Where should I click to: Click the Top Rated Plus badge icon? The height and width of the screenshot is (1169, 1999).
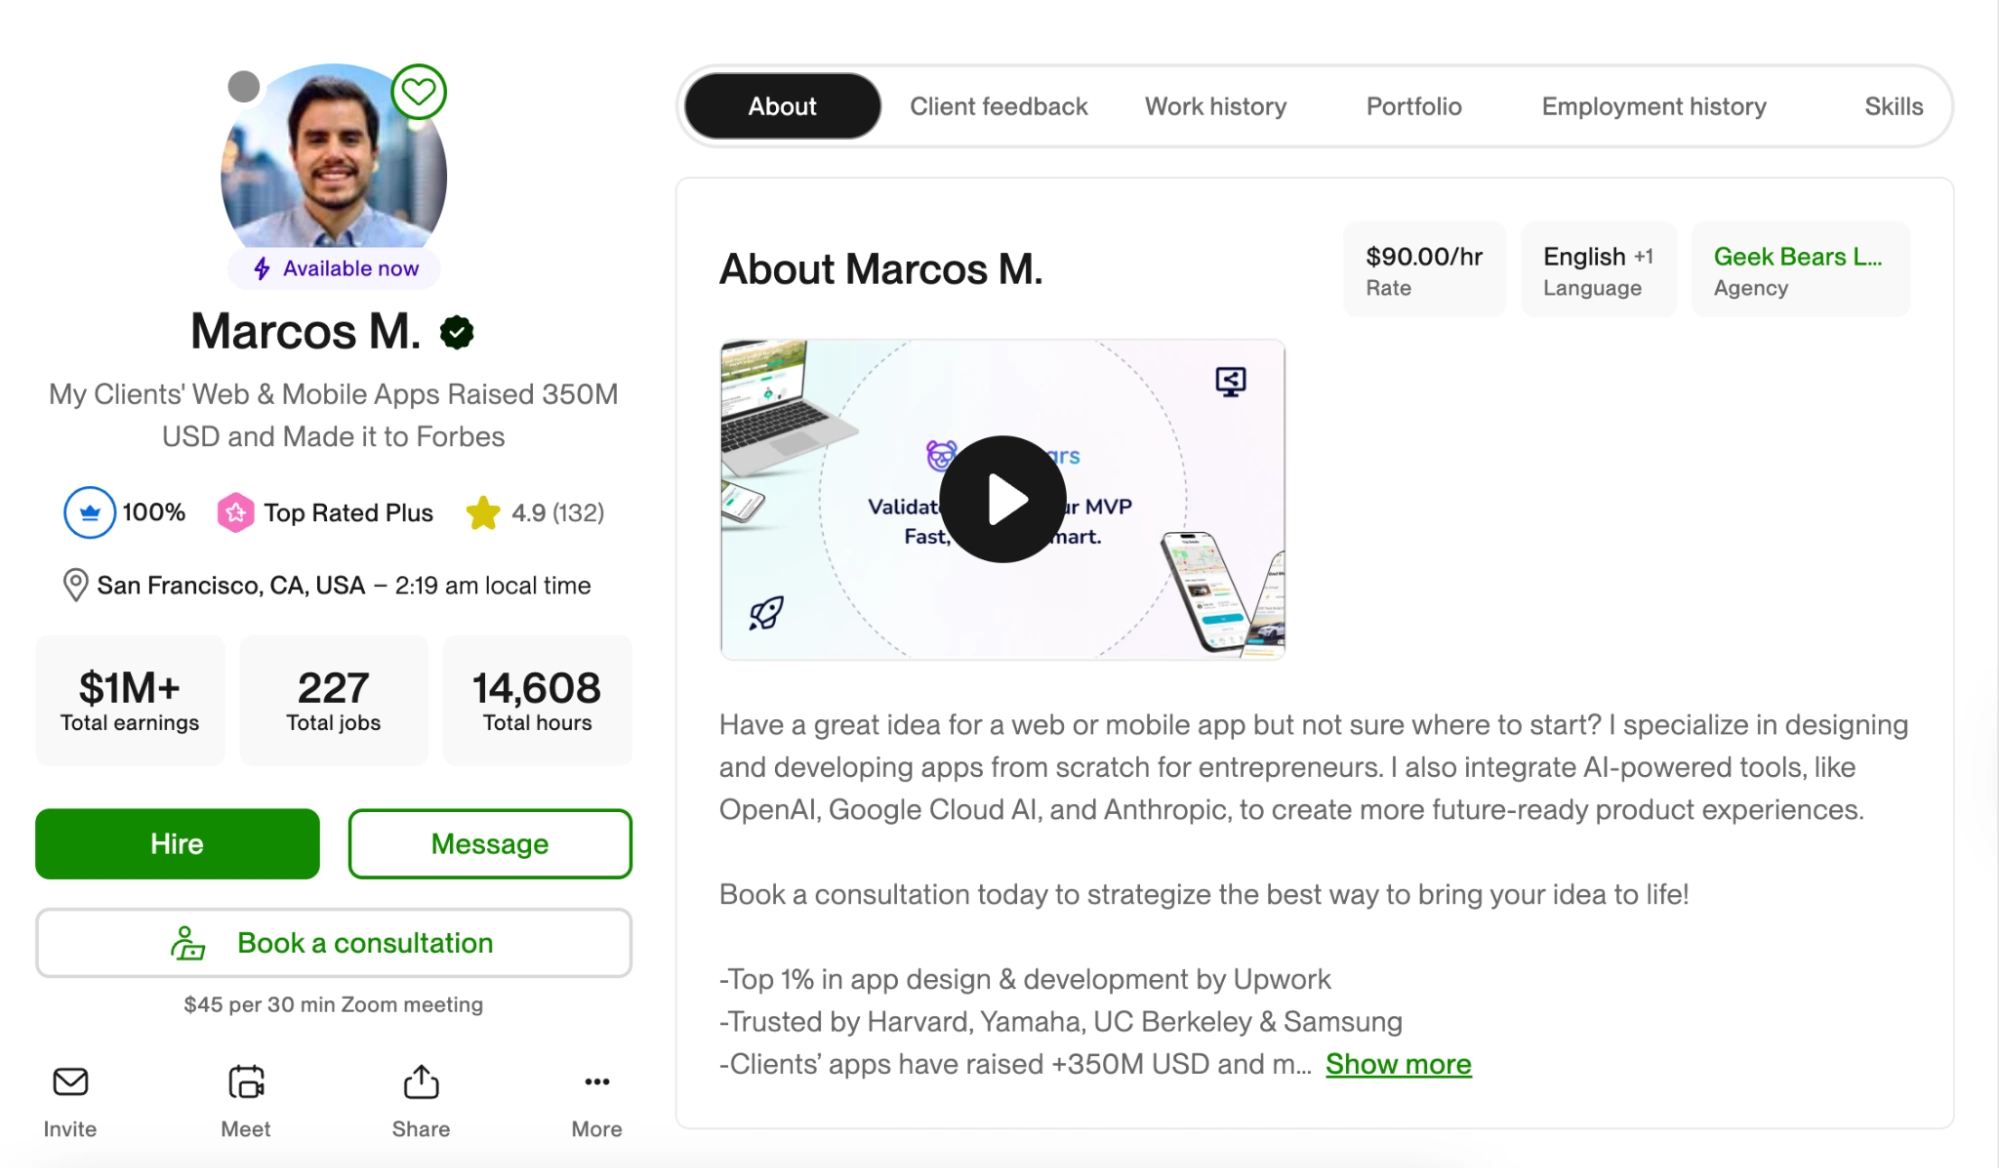pos(235,513)
